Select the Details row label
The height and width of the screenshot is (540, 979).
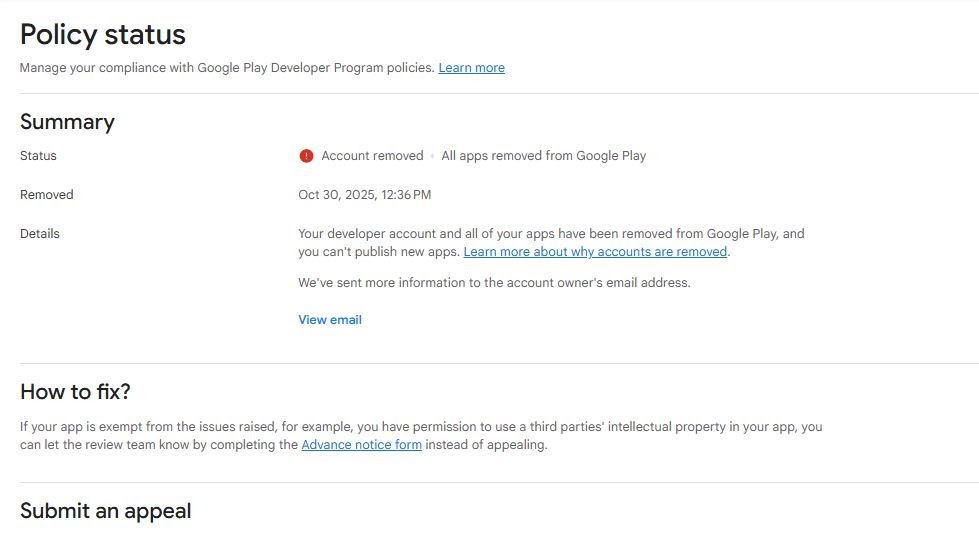[40, 234]
